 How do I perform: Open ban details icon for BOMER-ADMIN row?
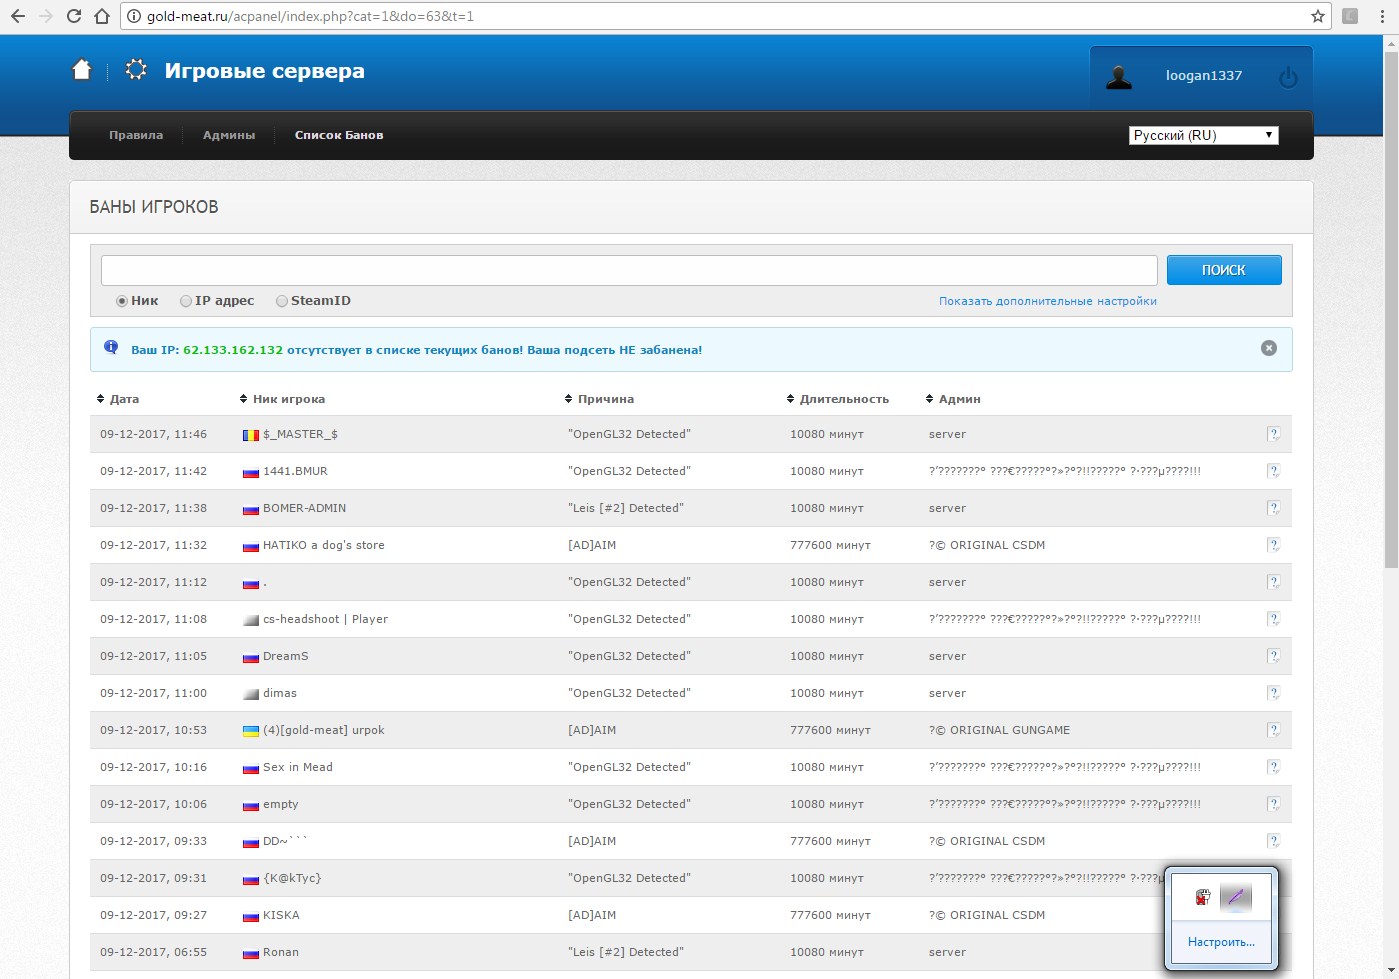click(x=1273, y=508)
